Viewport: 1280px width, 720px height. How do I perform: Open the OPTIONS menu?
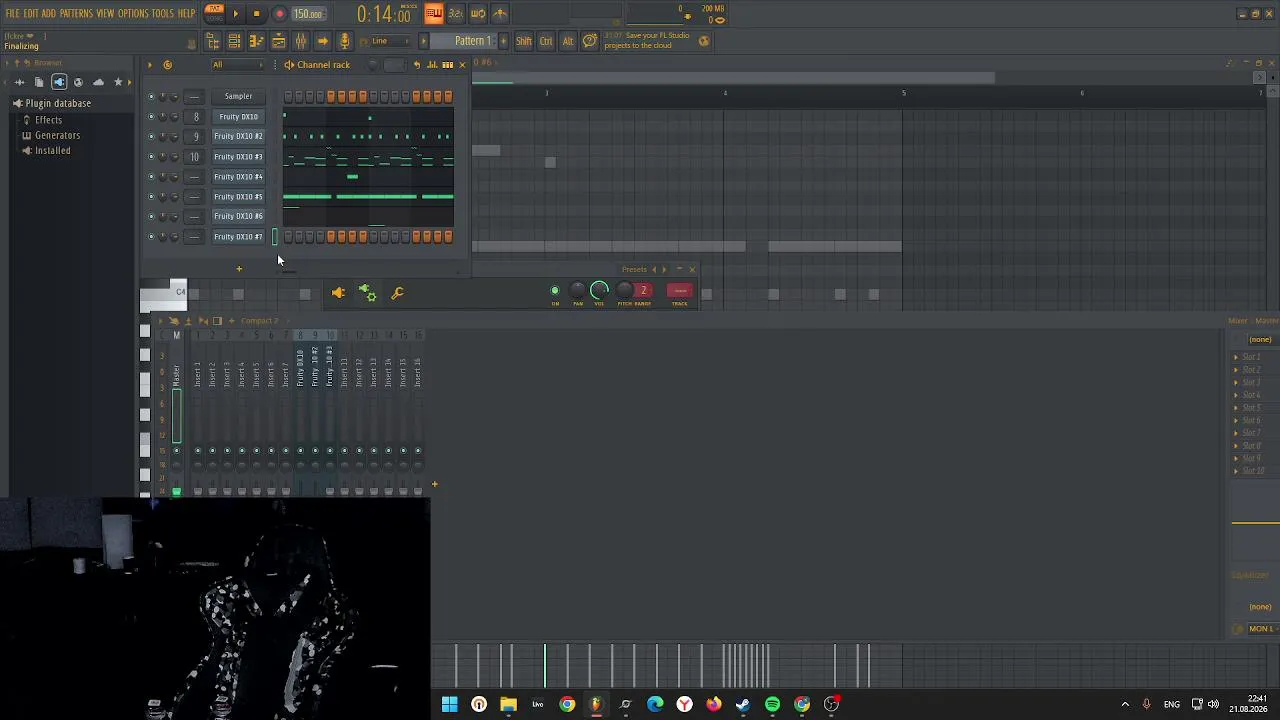[x=133, y=13]
